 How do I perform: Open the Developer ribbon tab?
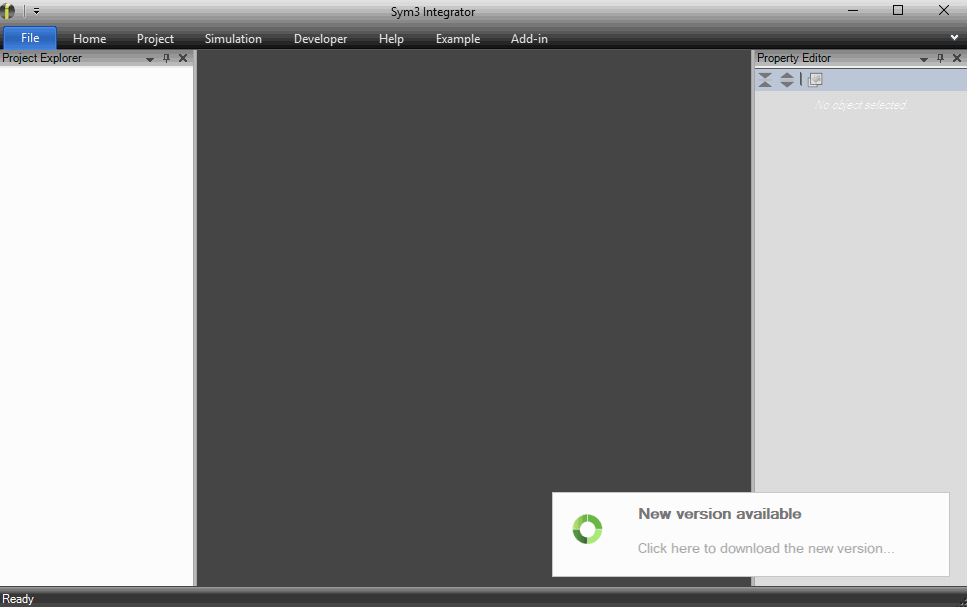320,39
